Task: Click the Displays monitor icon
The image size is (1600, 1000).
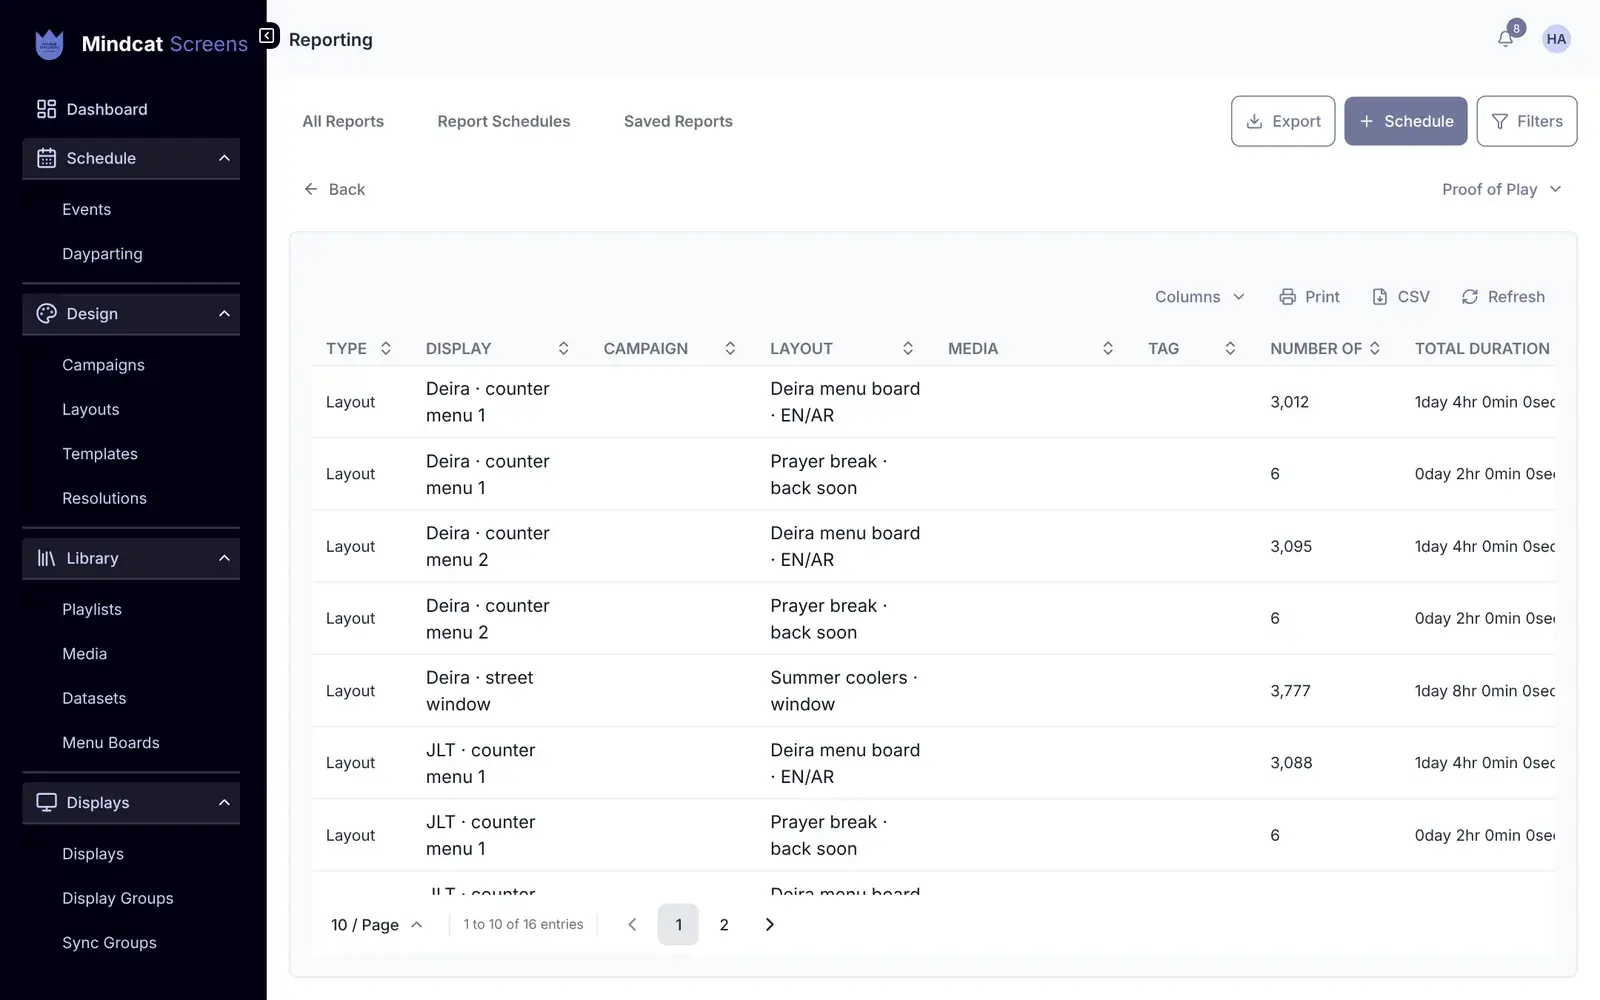Action: click(x=46, y=802)
